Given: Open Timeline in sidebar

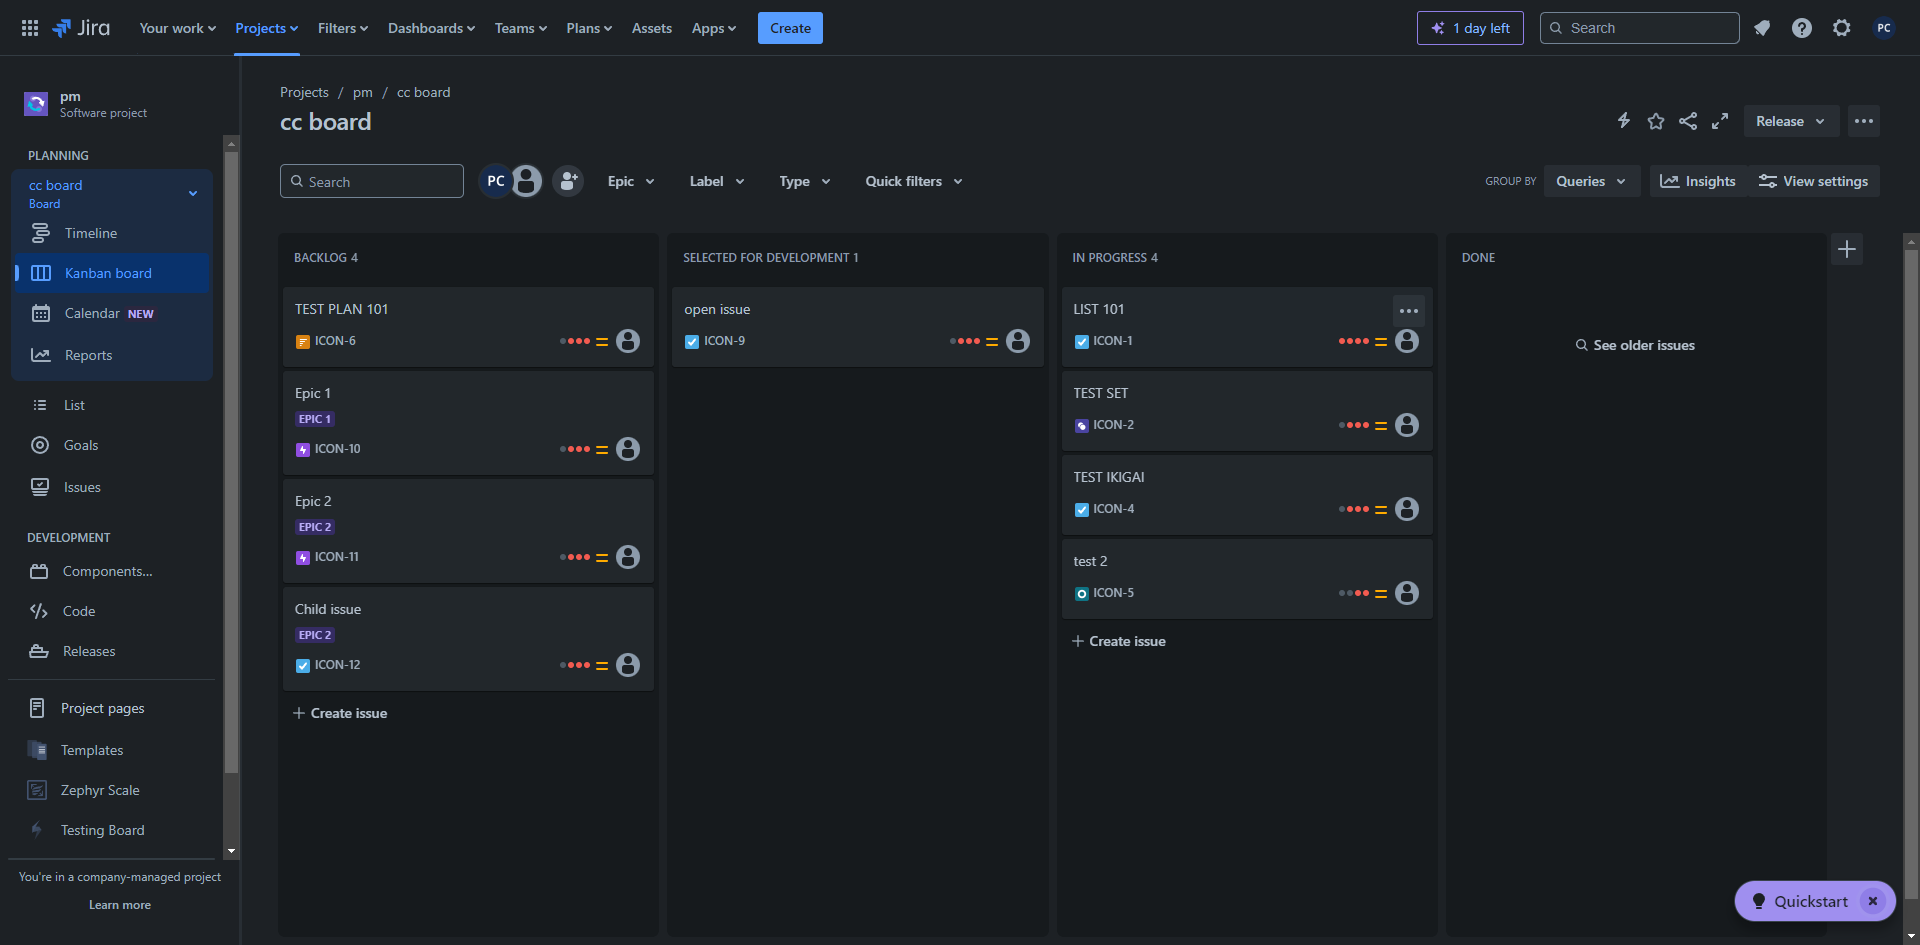Looking at the screenshot, I should 112,233.
